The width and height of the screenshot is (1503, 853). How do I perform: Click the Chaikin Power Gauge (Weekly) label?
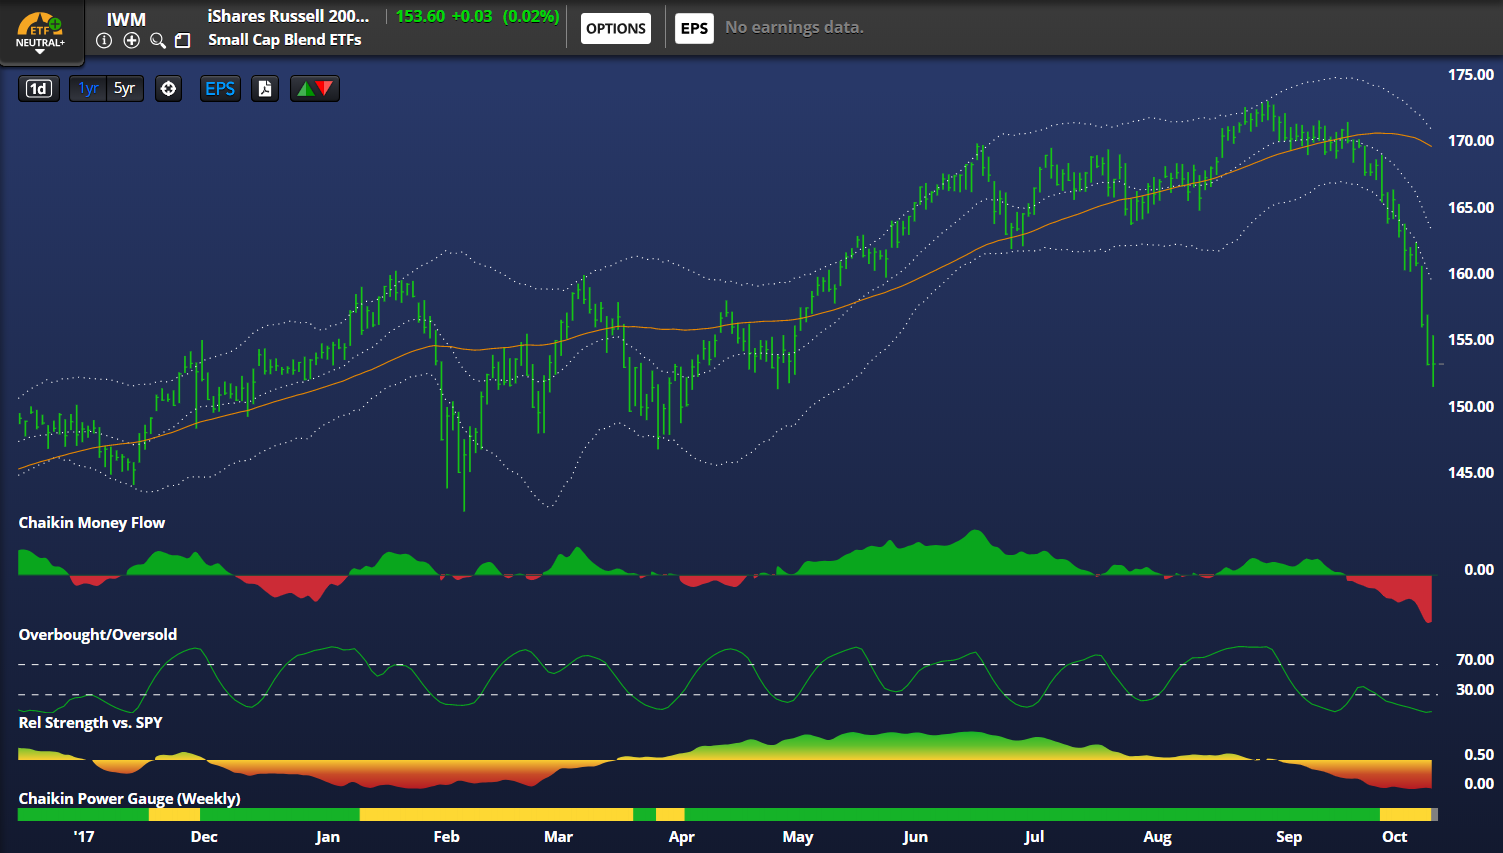pyautogui.click(x=129, y=799)
